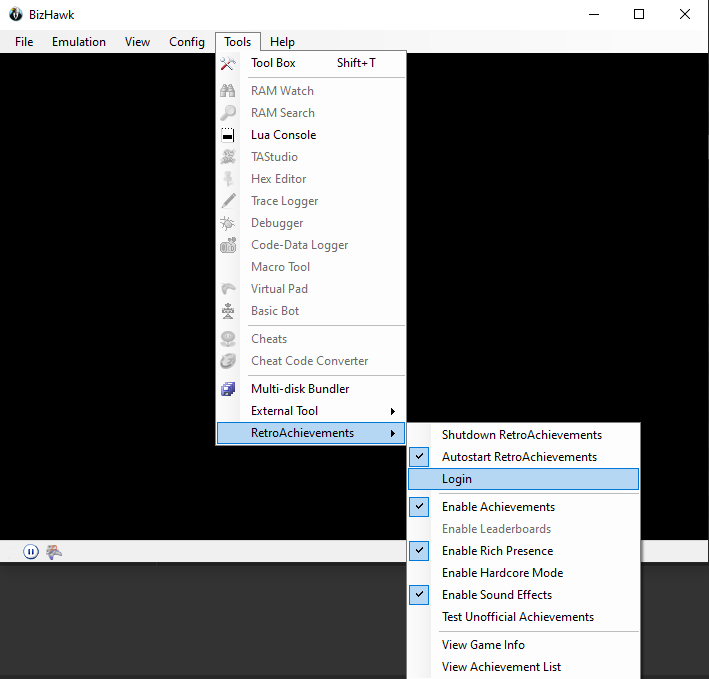
Task: Click the Lua Console window icon
Action: [x=228, y=135]
